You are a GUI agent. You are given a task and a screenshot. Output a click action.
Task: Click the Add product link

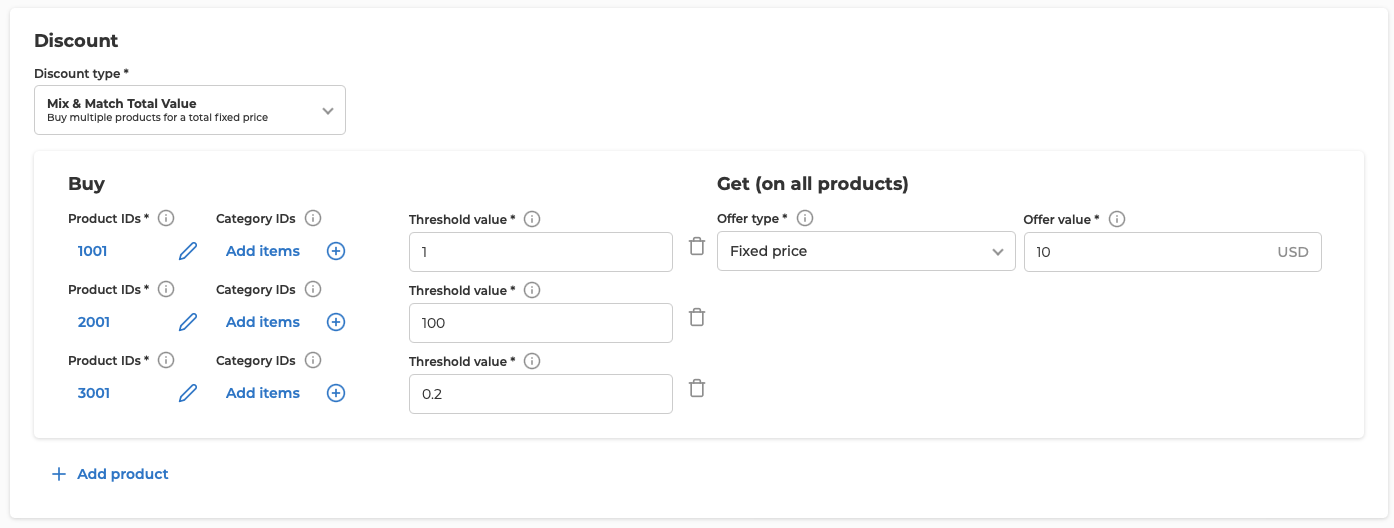(110, 474)
